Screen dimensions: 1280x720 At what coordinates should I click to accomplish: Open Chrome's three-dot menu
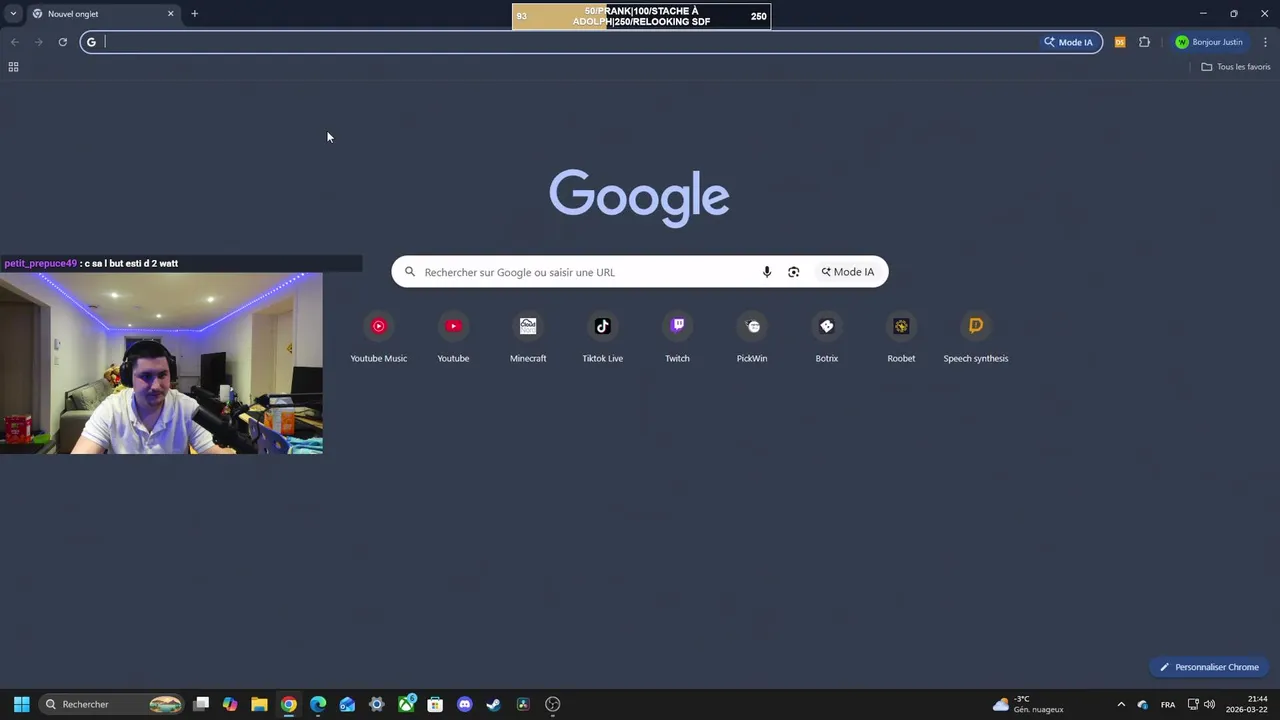click(x=1265, y=42)
